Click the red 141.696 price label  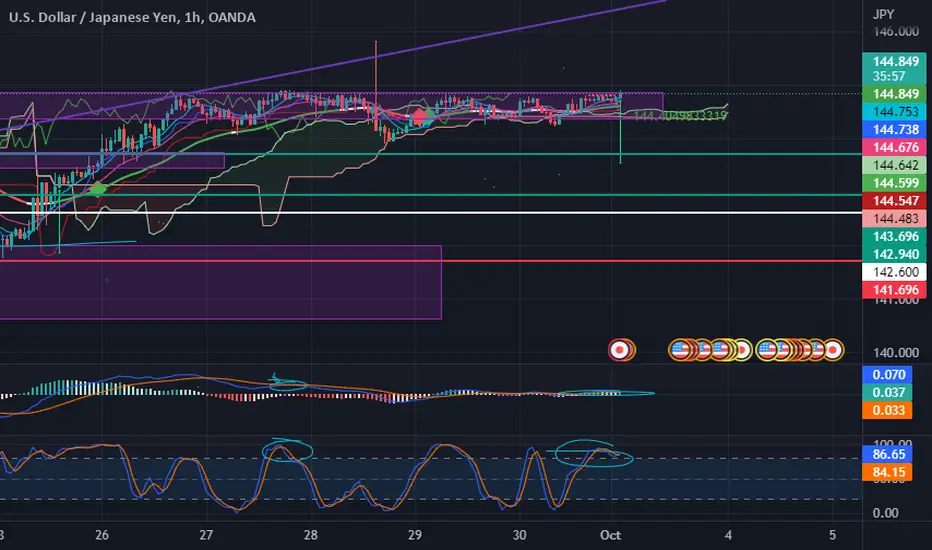click(894, 290)
